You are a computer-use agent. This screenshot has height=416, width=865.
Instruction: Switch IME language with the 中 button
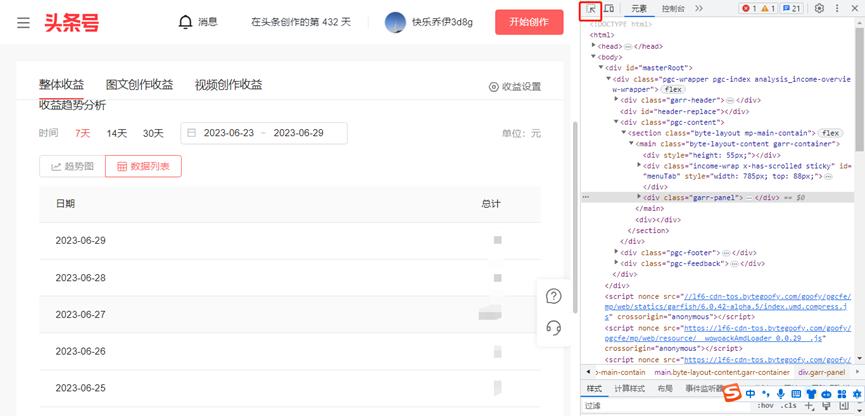751,393
